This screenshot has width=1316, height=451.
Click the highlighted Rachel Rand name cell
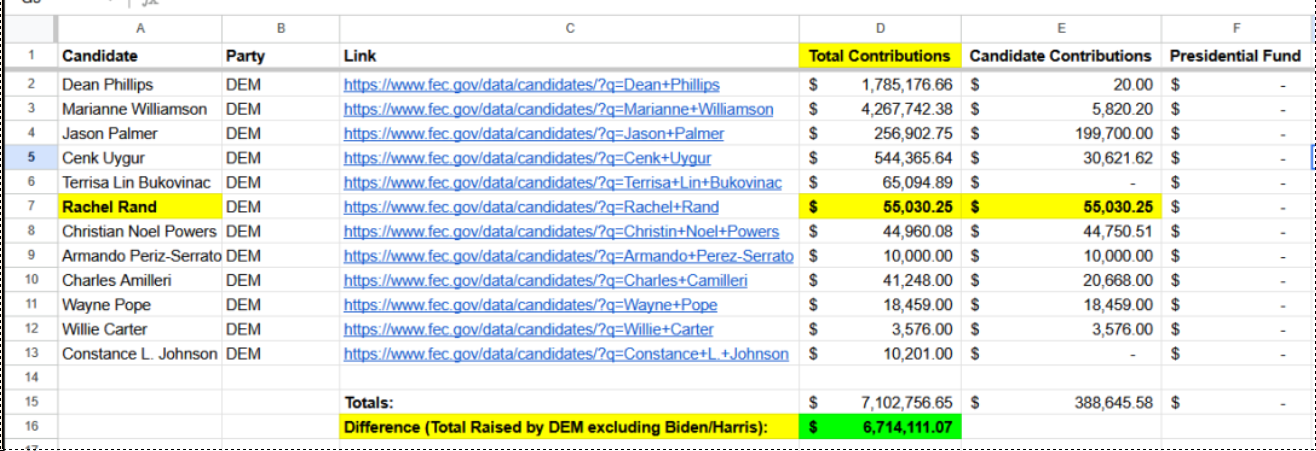pos(139,207)
